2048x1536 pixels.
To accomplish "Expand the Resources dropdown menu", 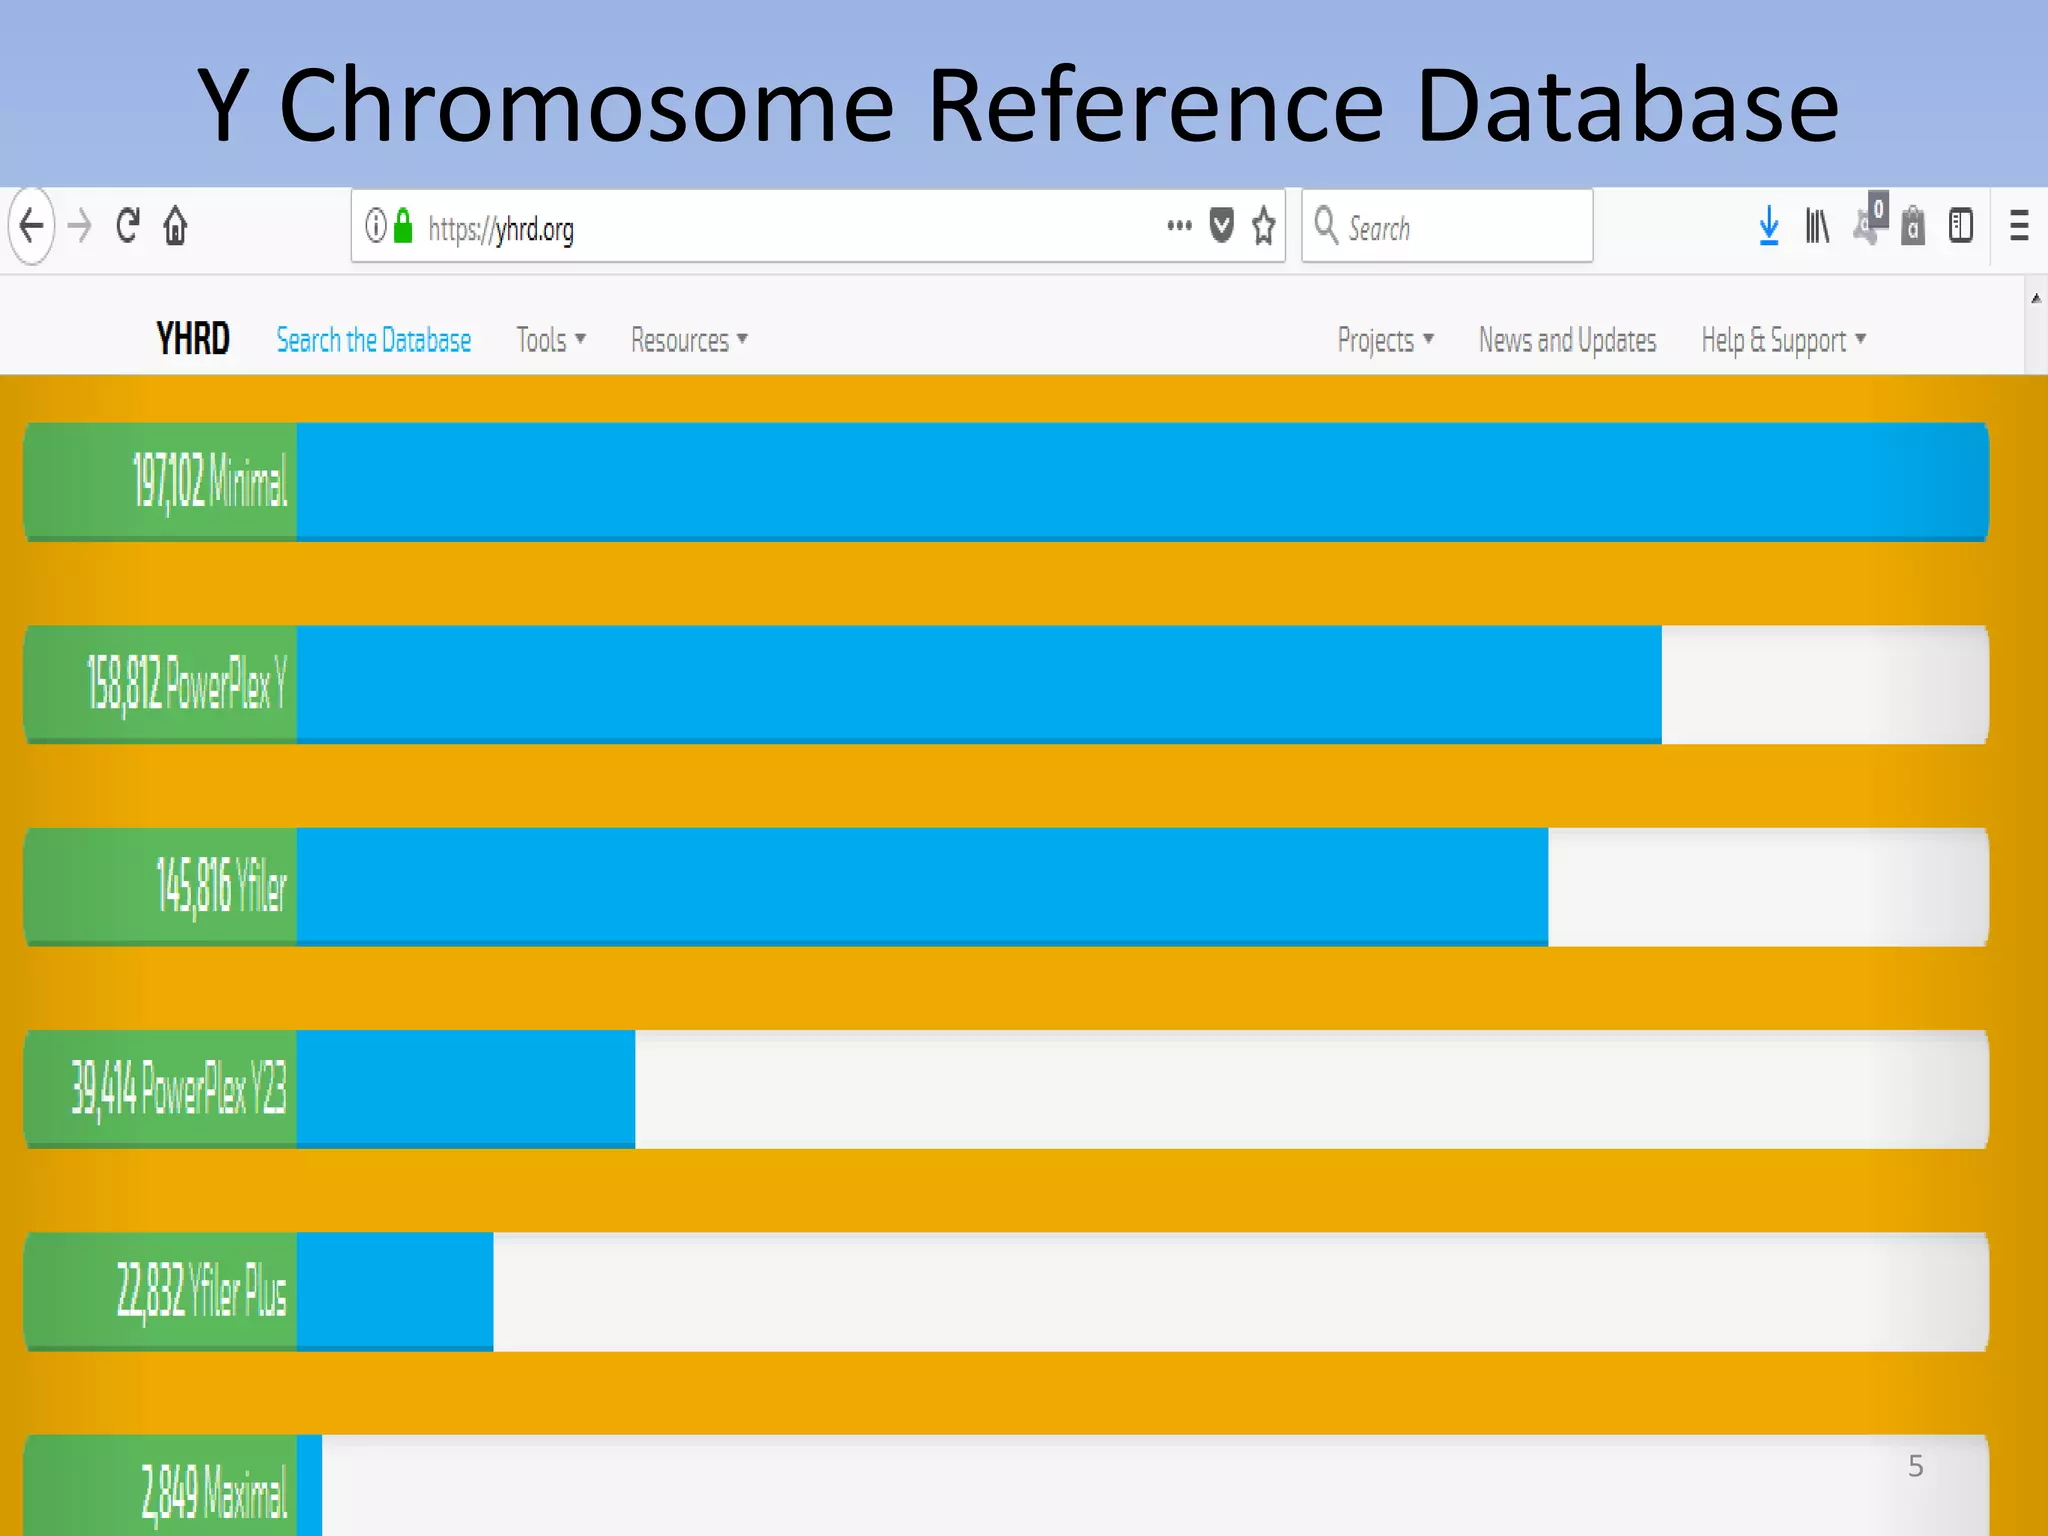I will 688,340.
